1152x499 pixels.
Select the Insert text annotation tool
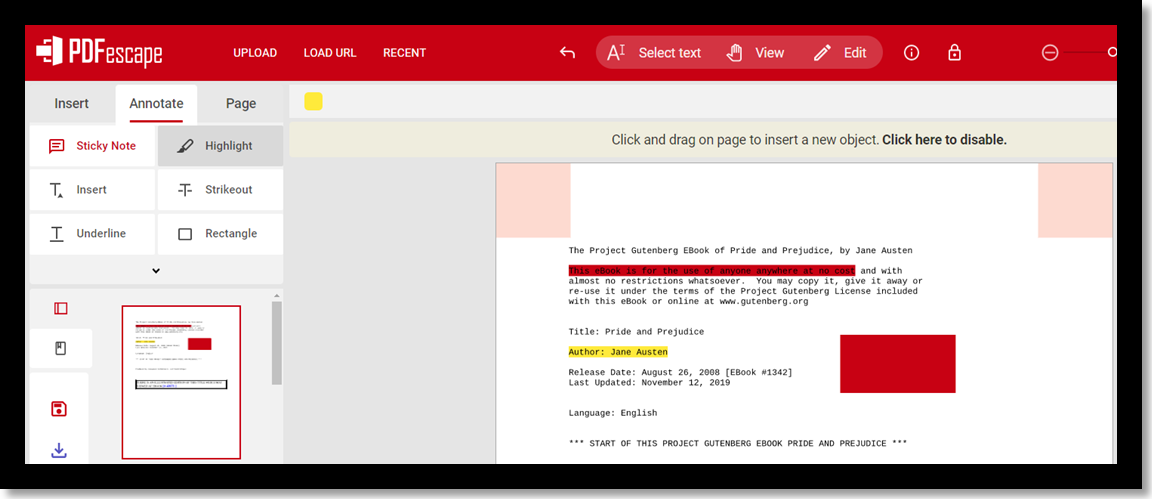[x=92, y=190]
